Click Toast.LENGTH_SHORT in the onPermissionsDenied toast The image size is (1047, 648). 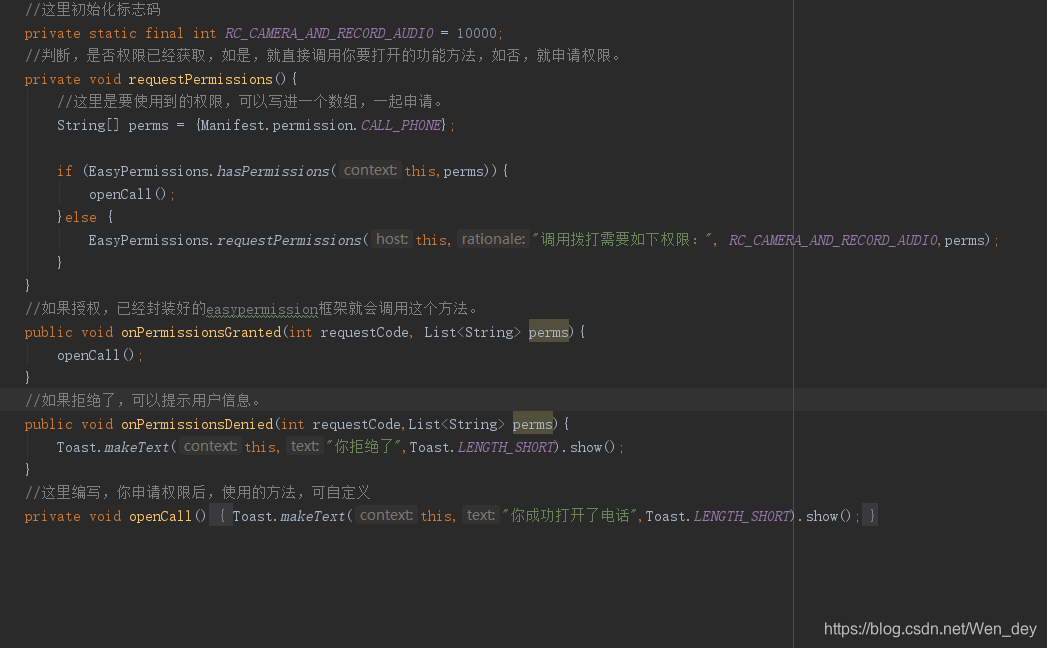[x=483, y=448]
